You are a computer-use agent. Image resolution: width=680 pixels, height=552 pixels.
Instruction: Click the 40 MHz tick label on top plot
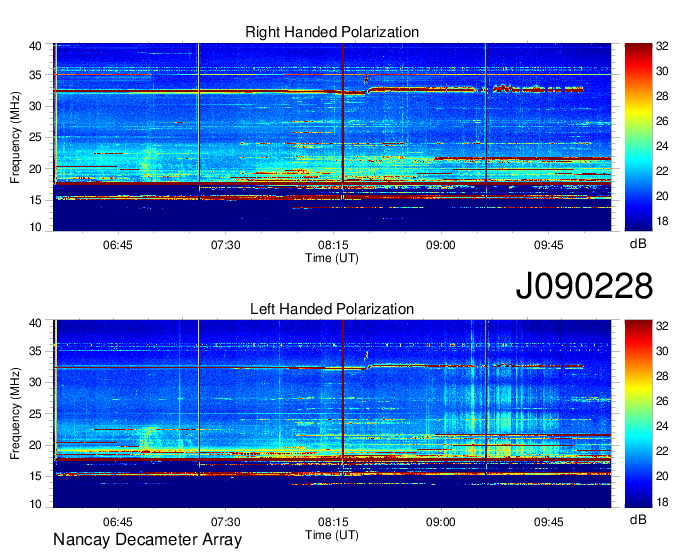[36, 46]
